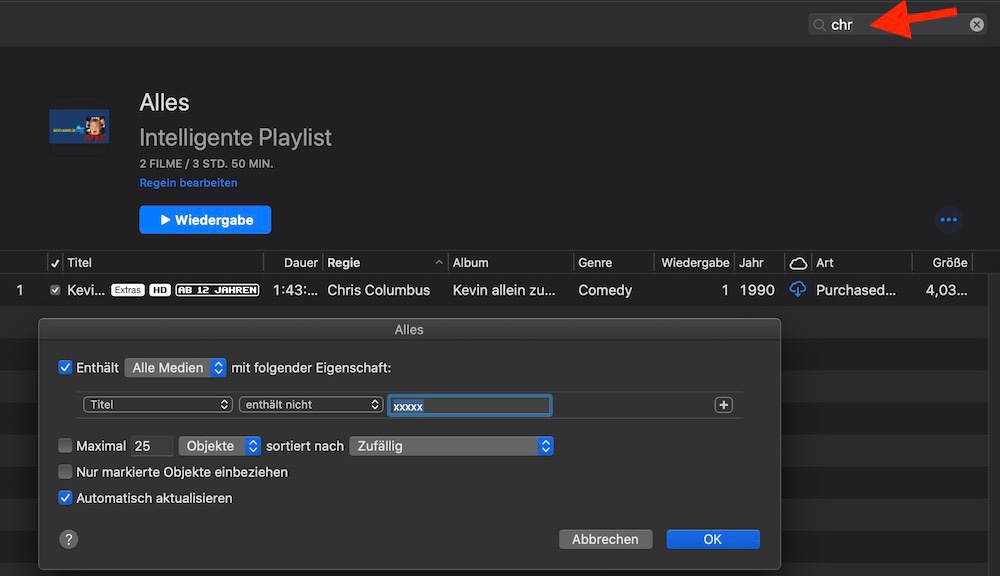Open the 'Alle Medien' dropdown

point(176,368)
